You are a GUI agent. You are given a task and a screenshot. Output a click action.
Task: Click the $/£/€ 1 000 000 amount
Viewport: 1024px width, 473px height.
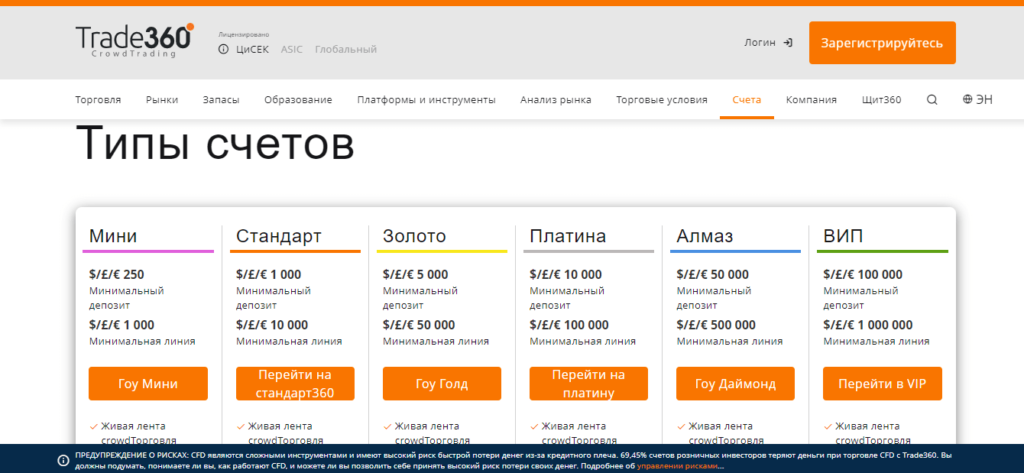868,325
